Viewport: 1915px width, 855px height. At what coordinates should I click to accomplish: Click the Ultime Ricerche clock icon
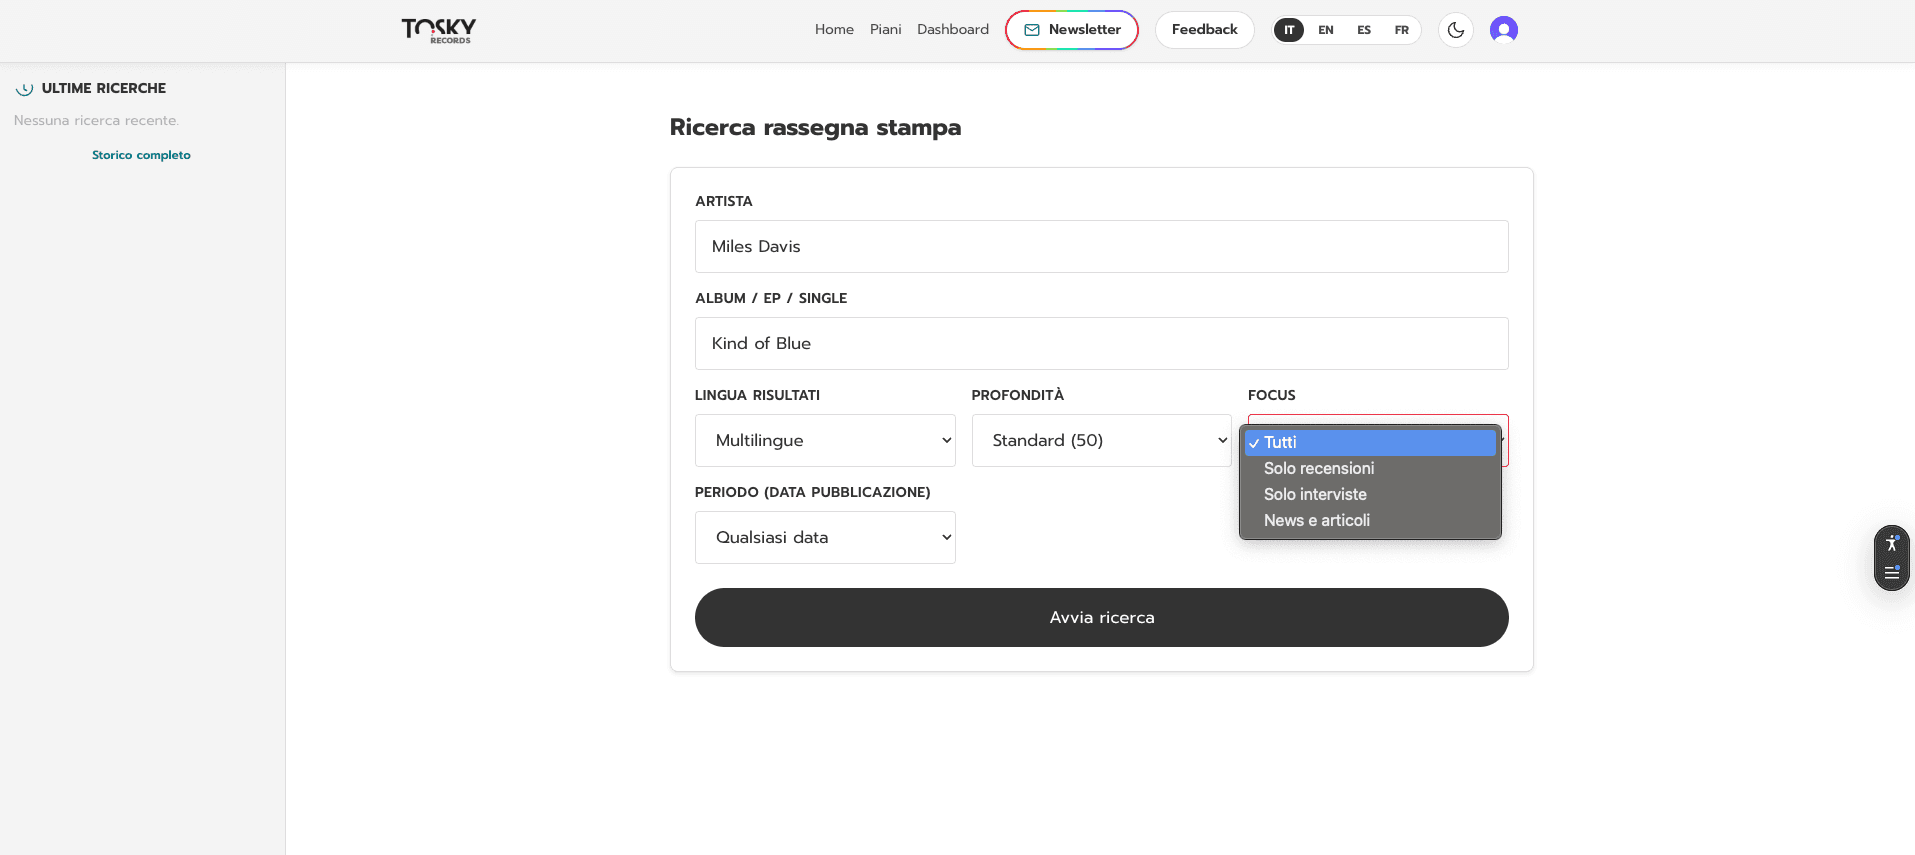coord(25,89)
